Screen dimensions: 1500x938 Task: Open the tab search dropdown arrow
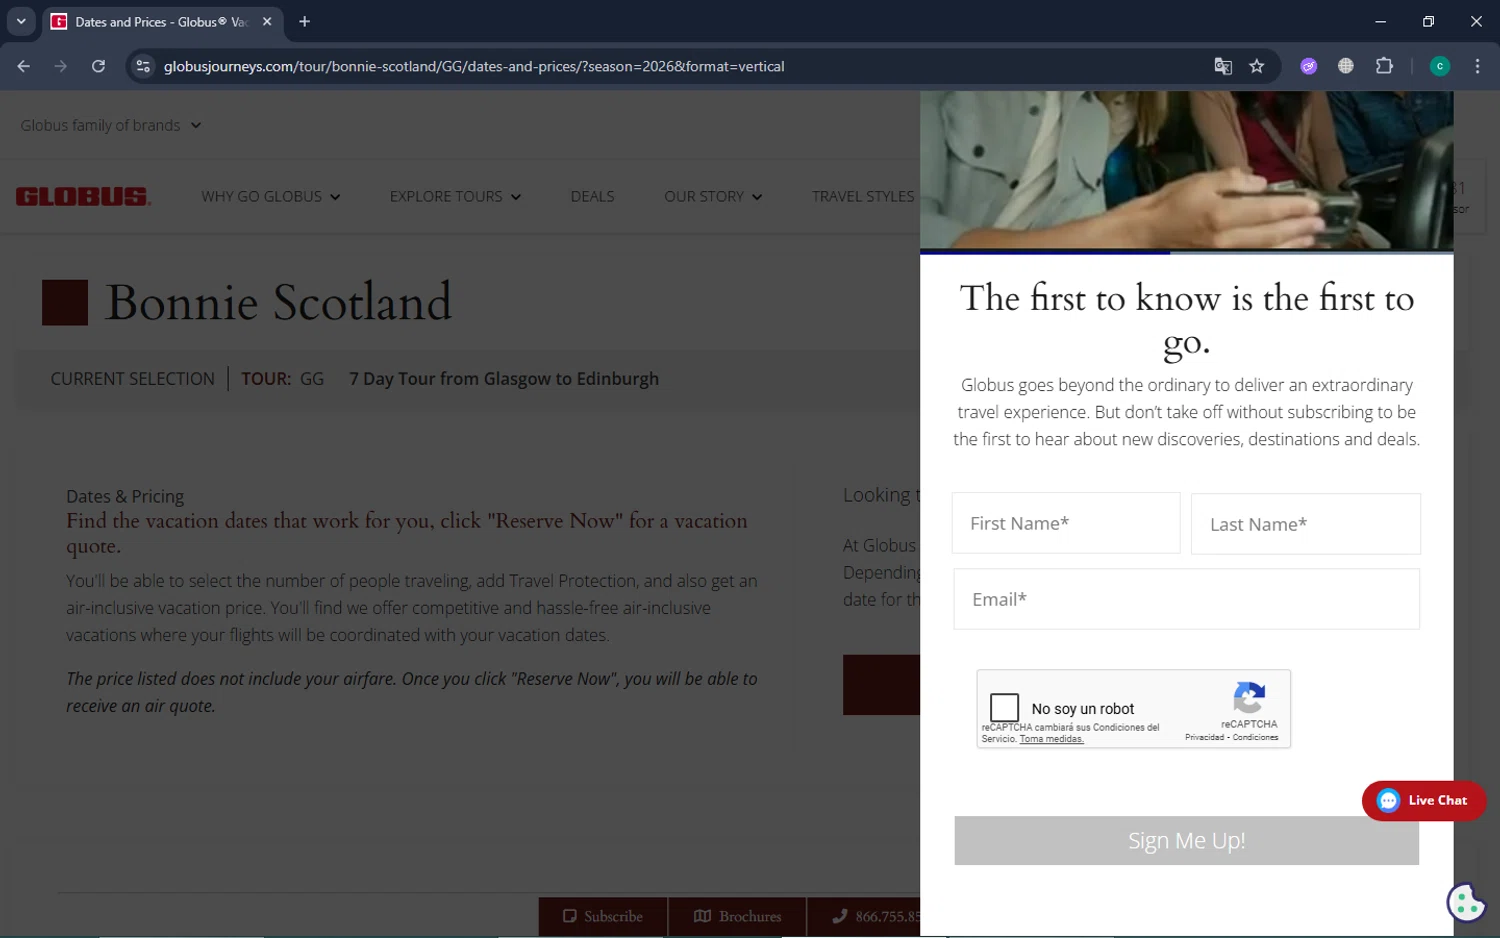21,21
